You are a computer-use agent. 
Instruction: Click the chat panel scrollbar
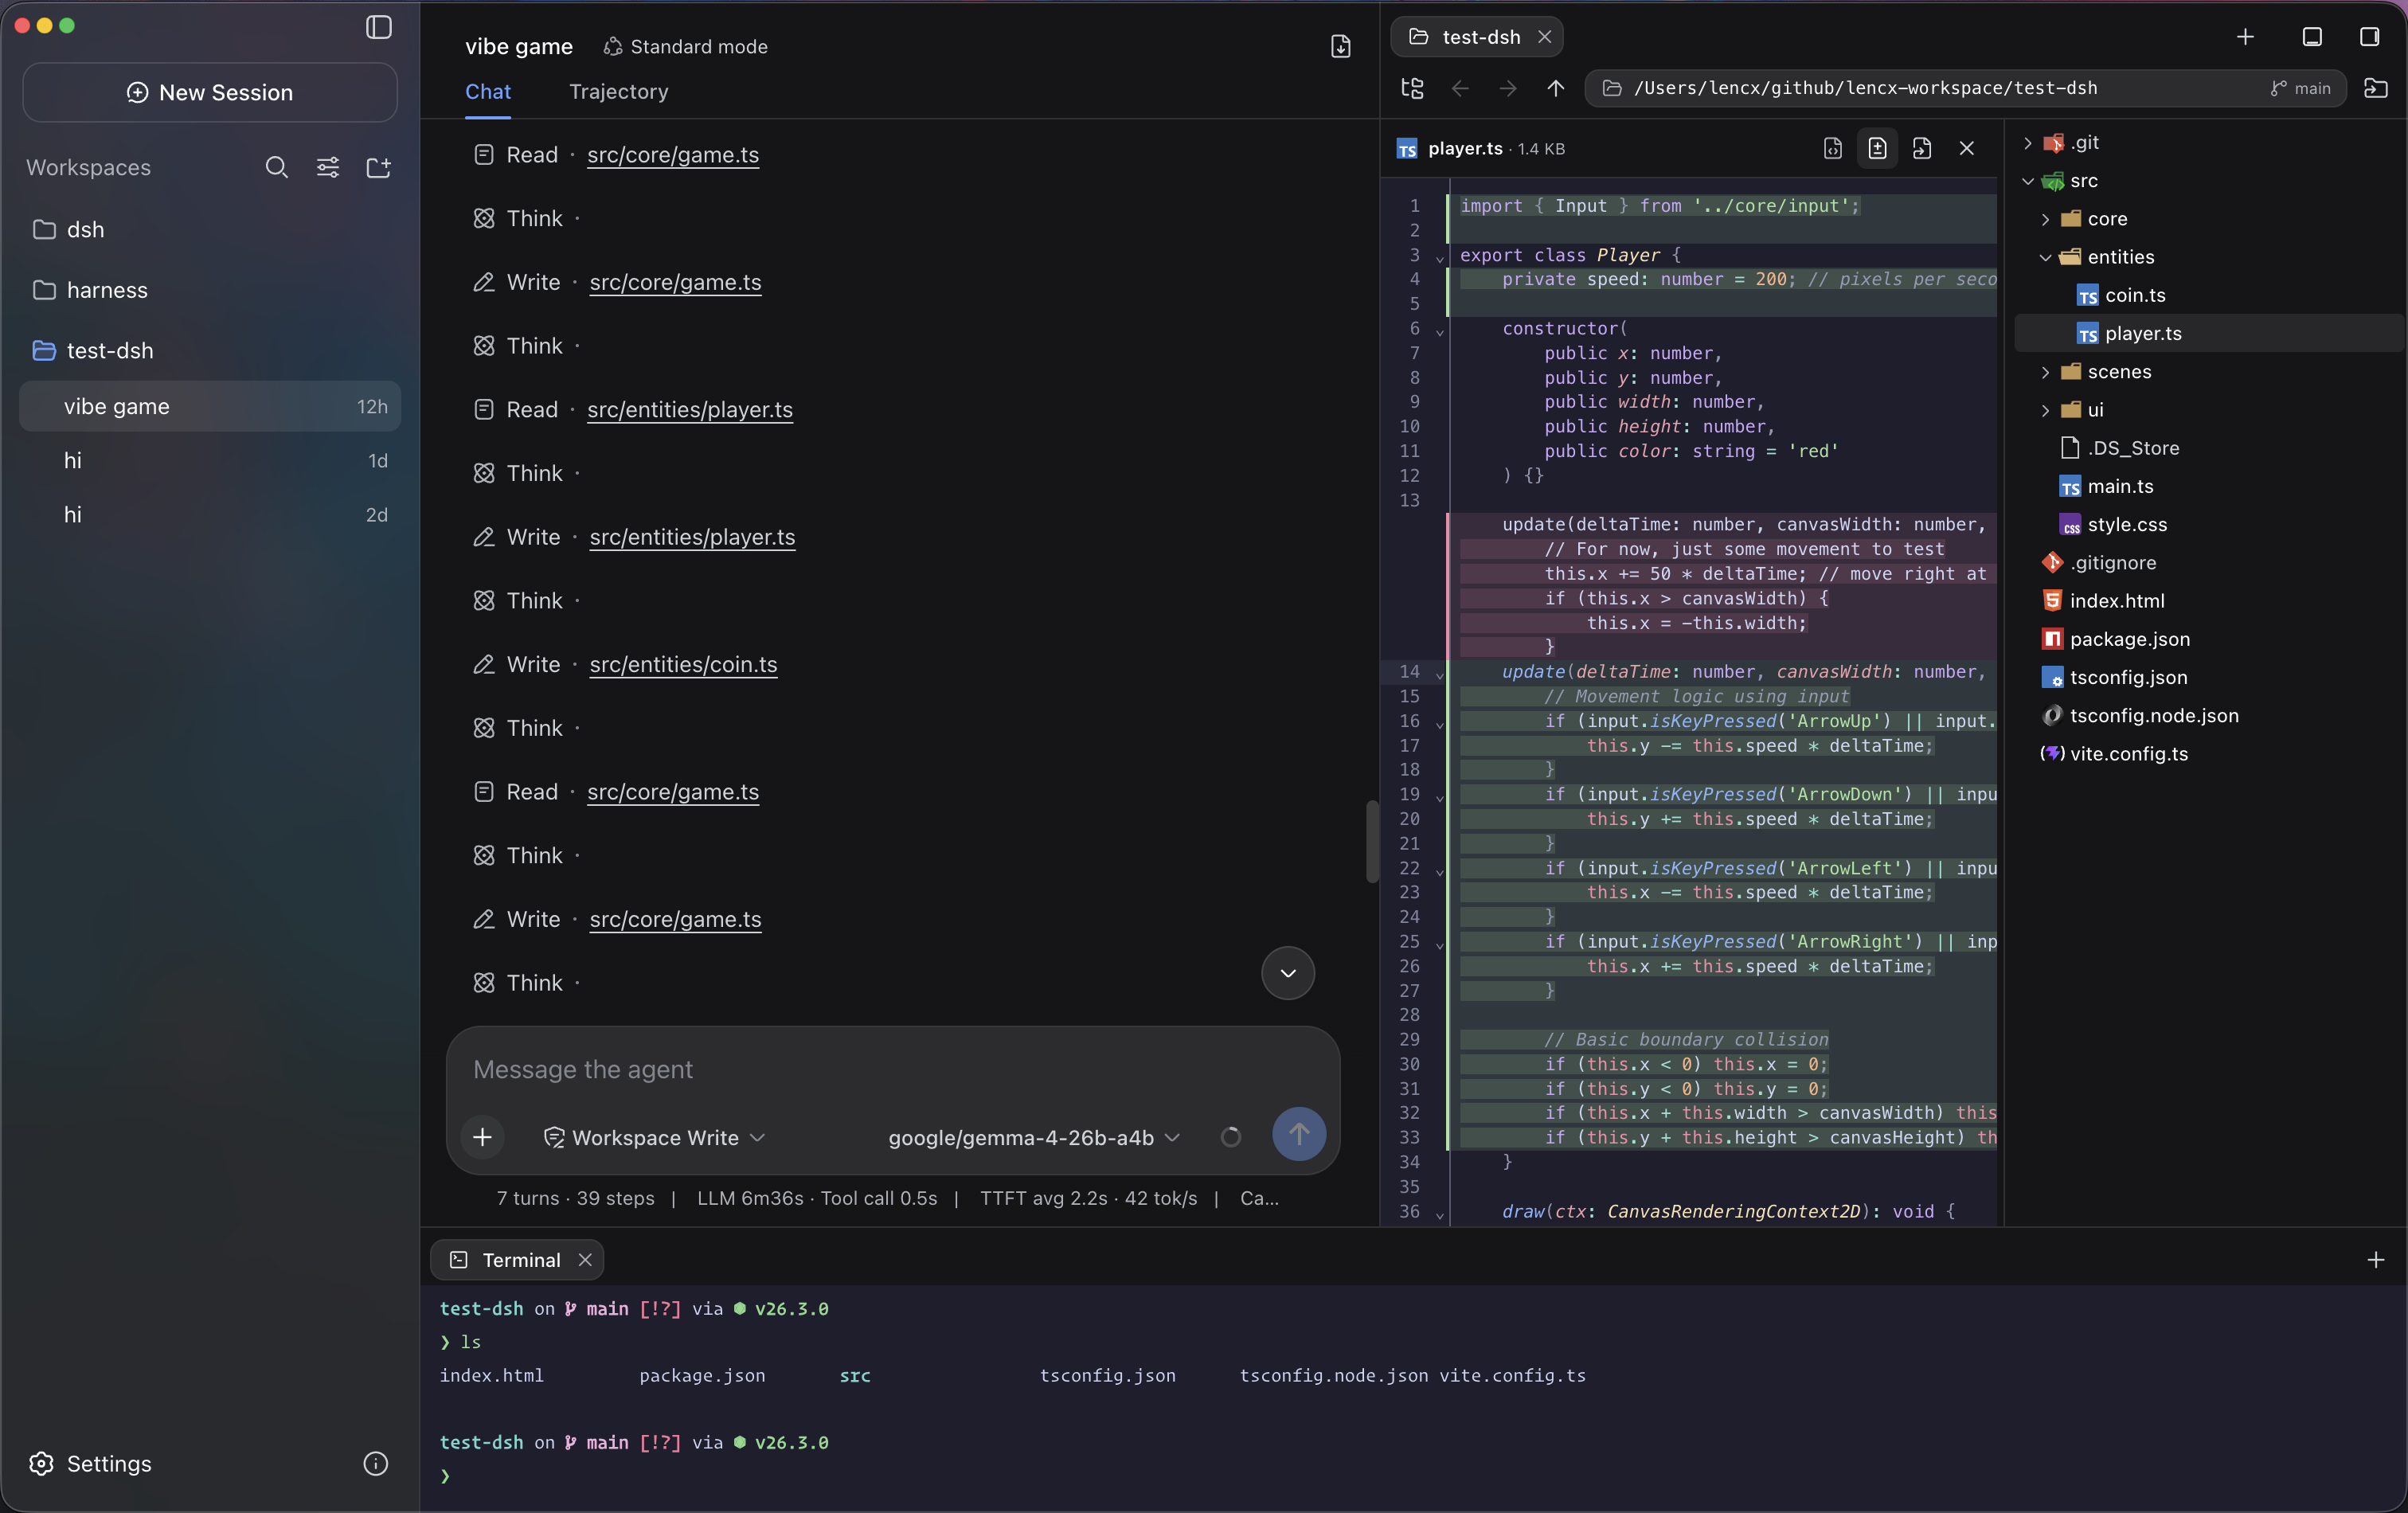[1372, 841]
